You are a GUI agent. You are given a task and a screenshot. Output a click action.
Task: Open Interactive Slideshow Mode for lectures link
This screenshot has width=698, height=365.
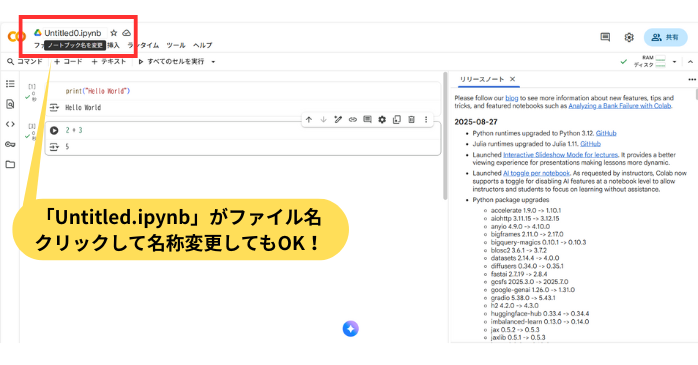pyautogui.click(x=560, y=155)
